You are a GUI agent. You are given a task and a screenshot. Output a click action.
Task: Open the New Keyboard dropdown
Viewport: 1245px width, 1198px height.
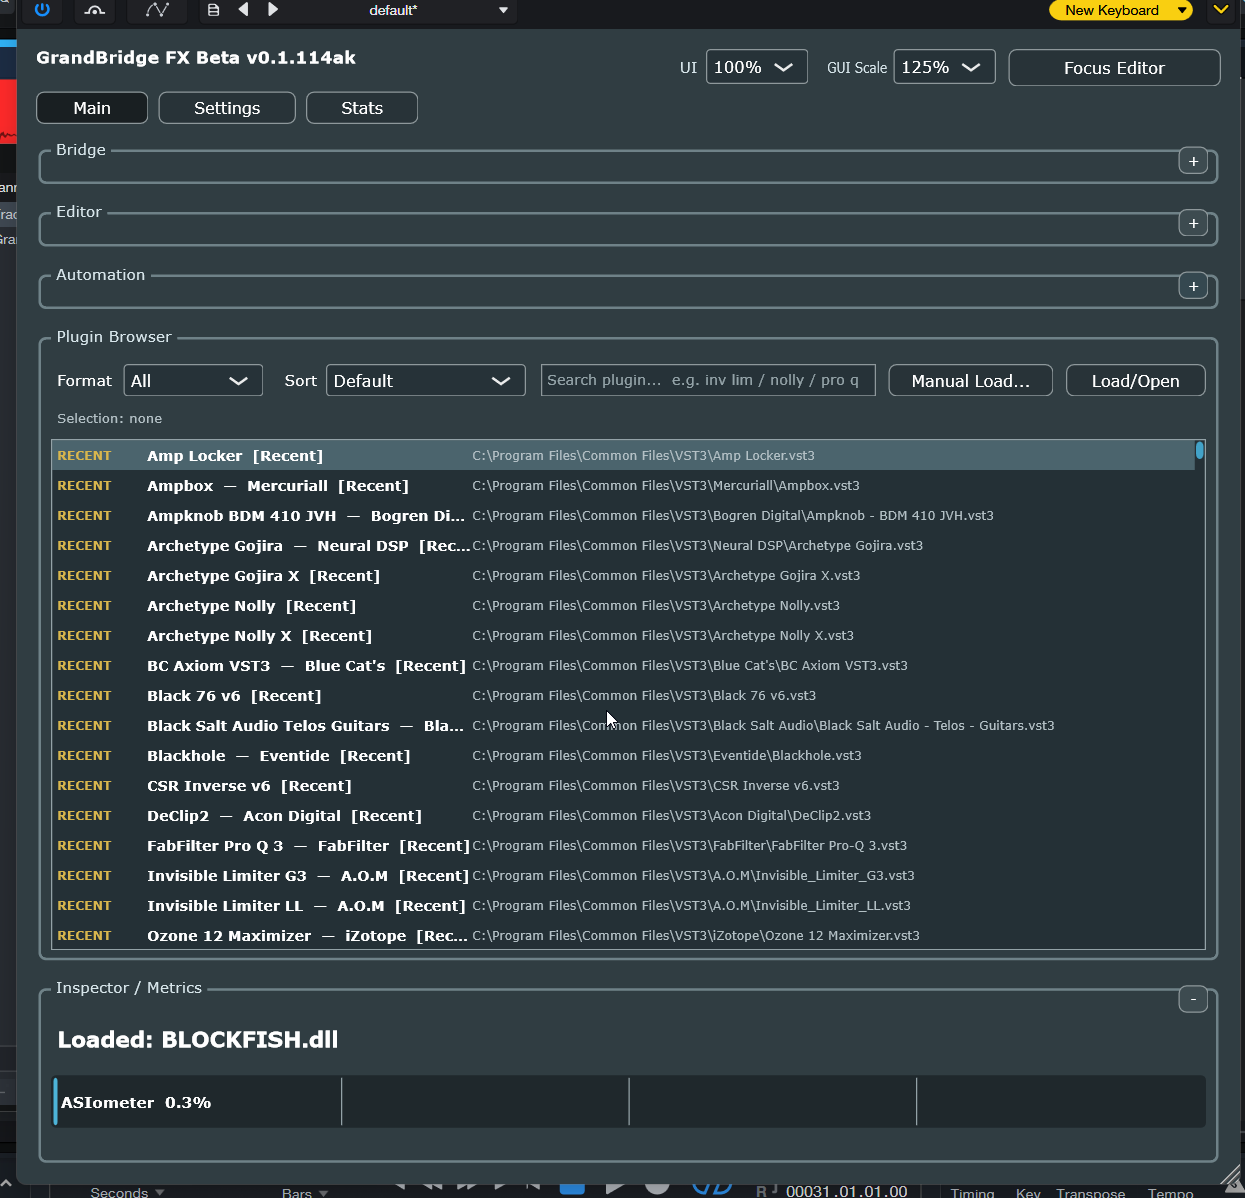(1121, 10)
